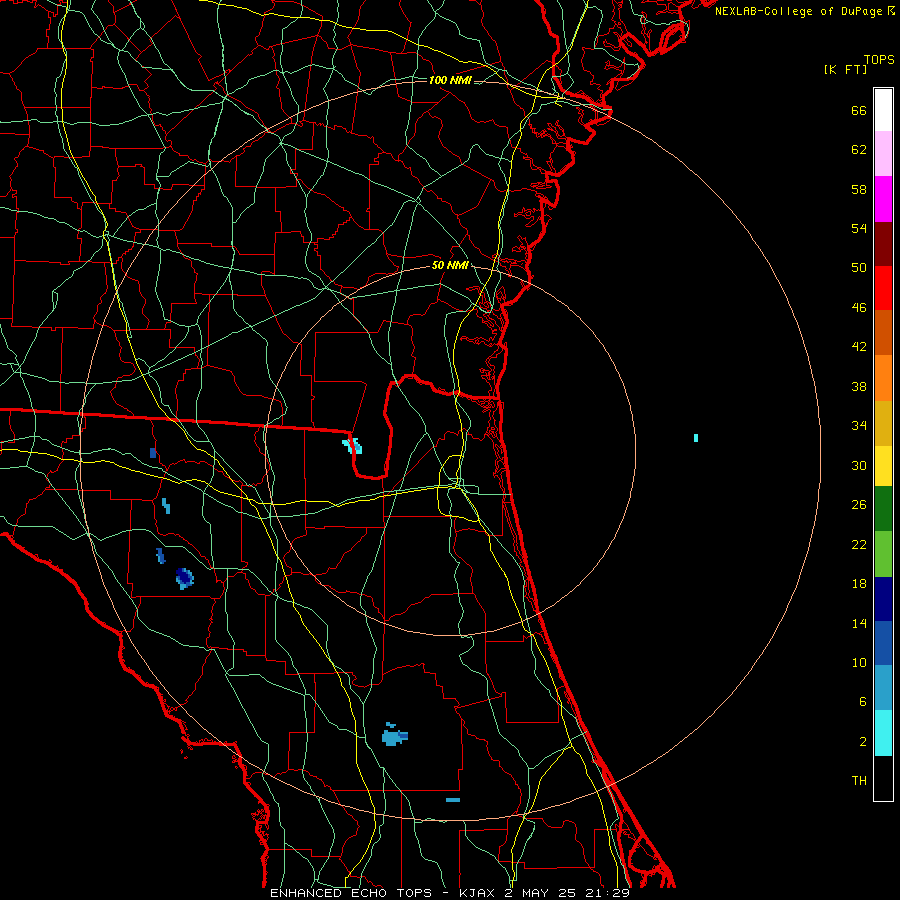Click the "[K FT]" units label
Viewport: 900px width, 900px height.
click(846, 69)
